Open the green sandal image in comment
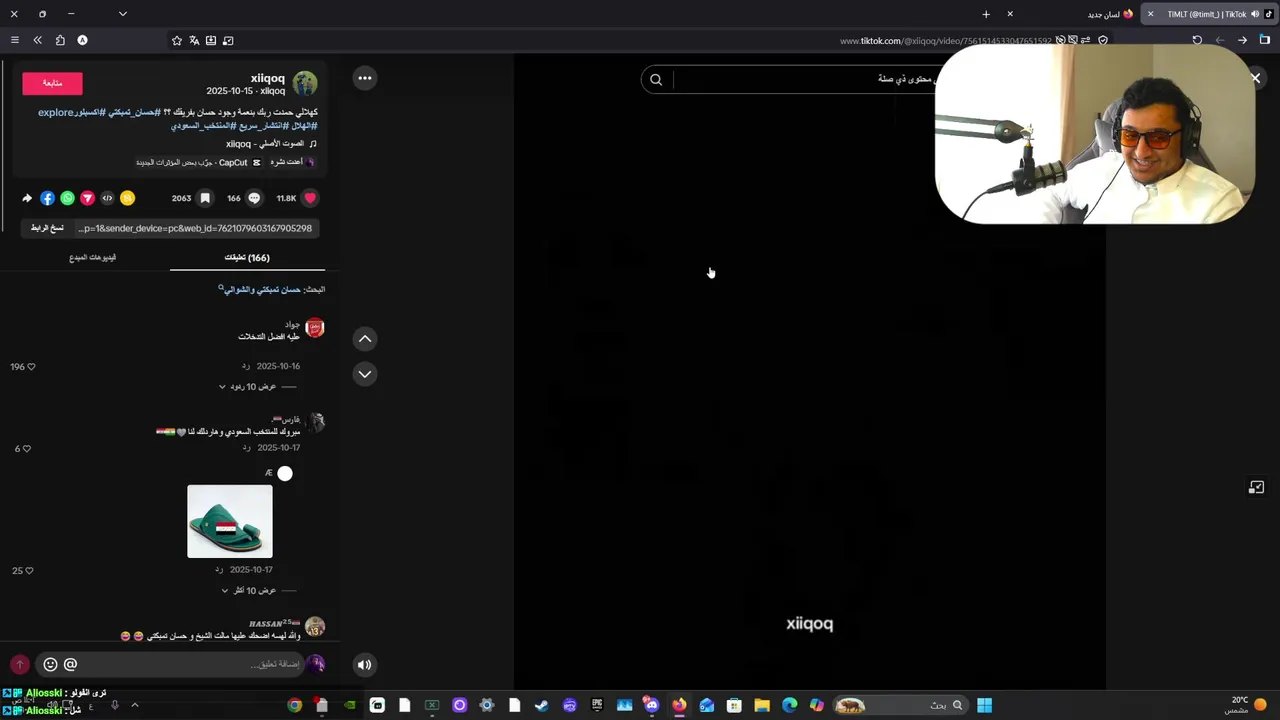 tap(230, 522)
